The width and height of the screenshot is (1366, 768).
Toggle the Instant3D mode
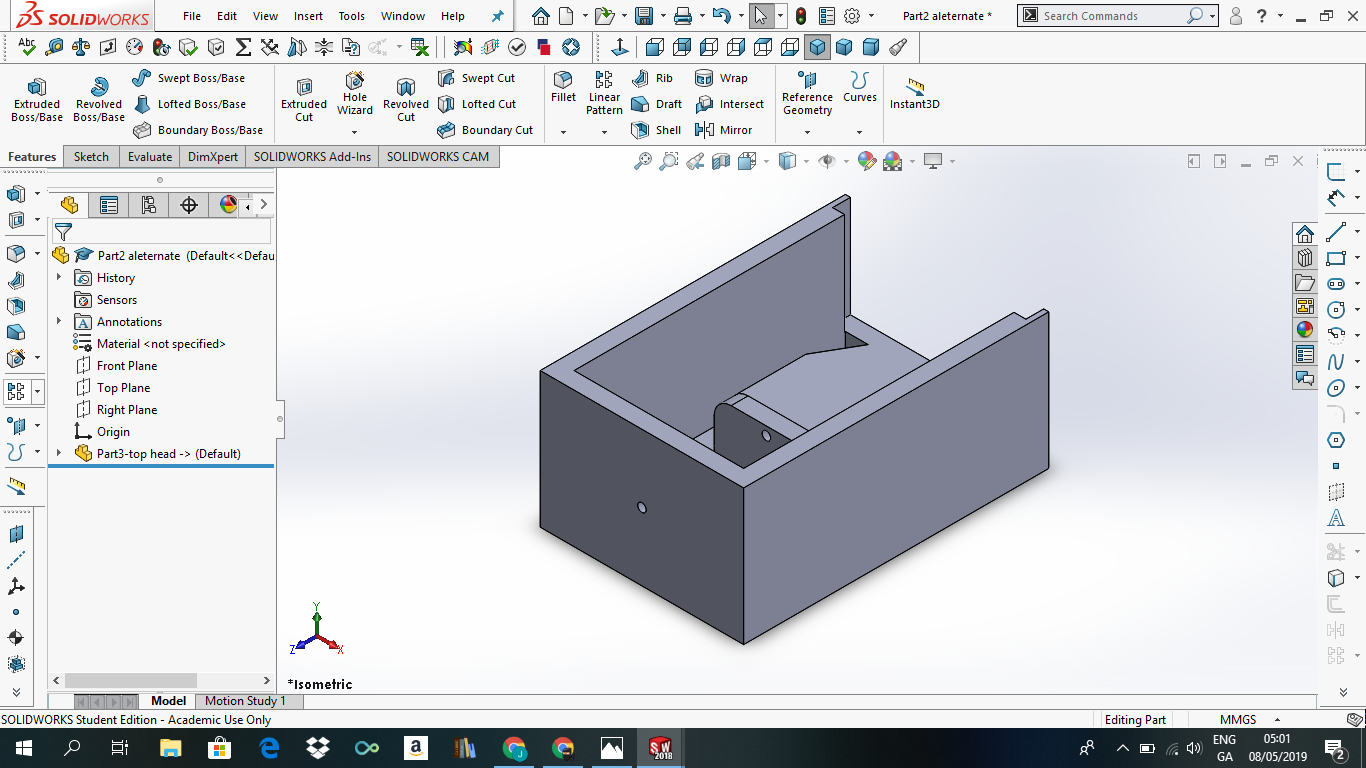(x=915, y=94)
